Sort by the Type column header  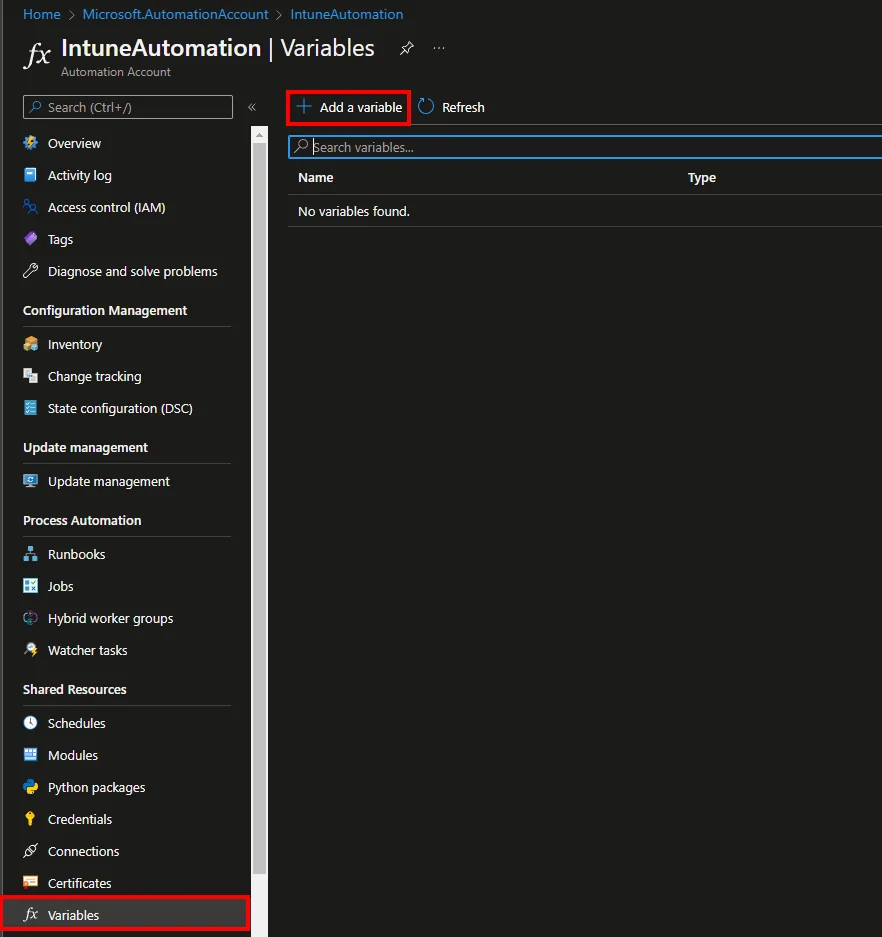(x=702, y=177)
